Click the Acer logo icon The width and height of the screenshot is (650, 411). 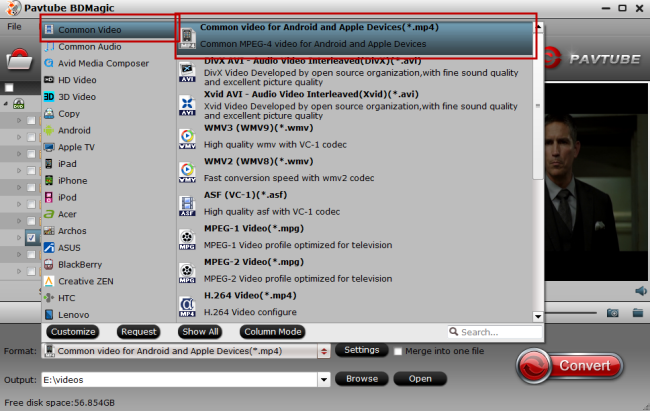click(x=49, y=214)
